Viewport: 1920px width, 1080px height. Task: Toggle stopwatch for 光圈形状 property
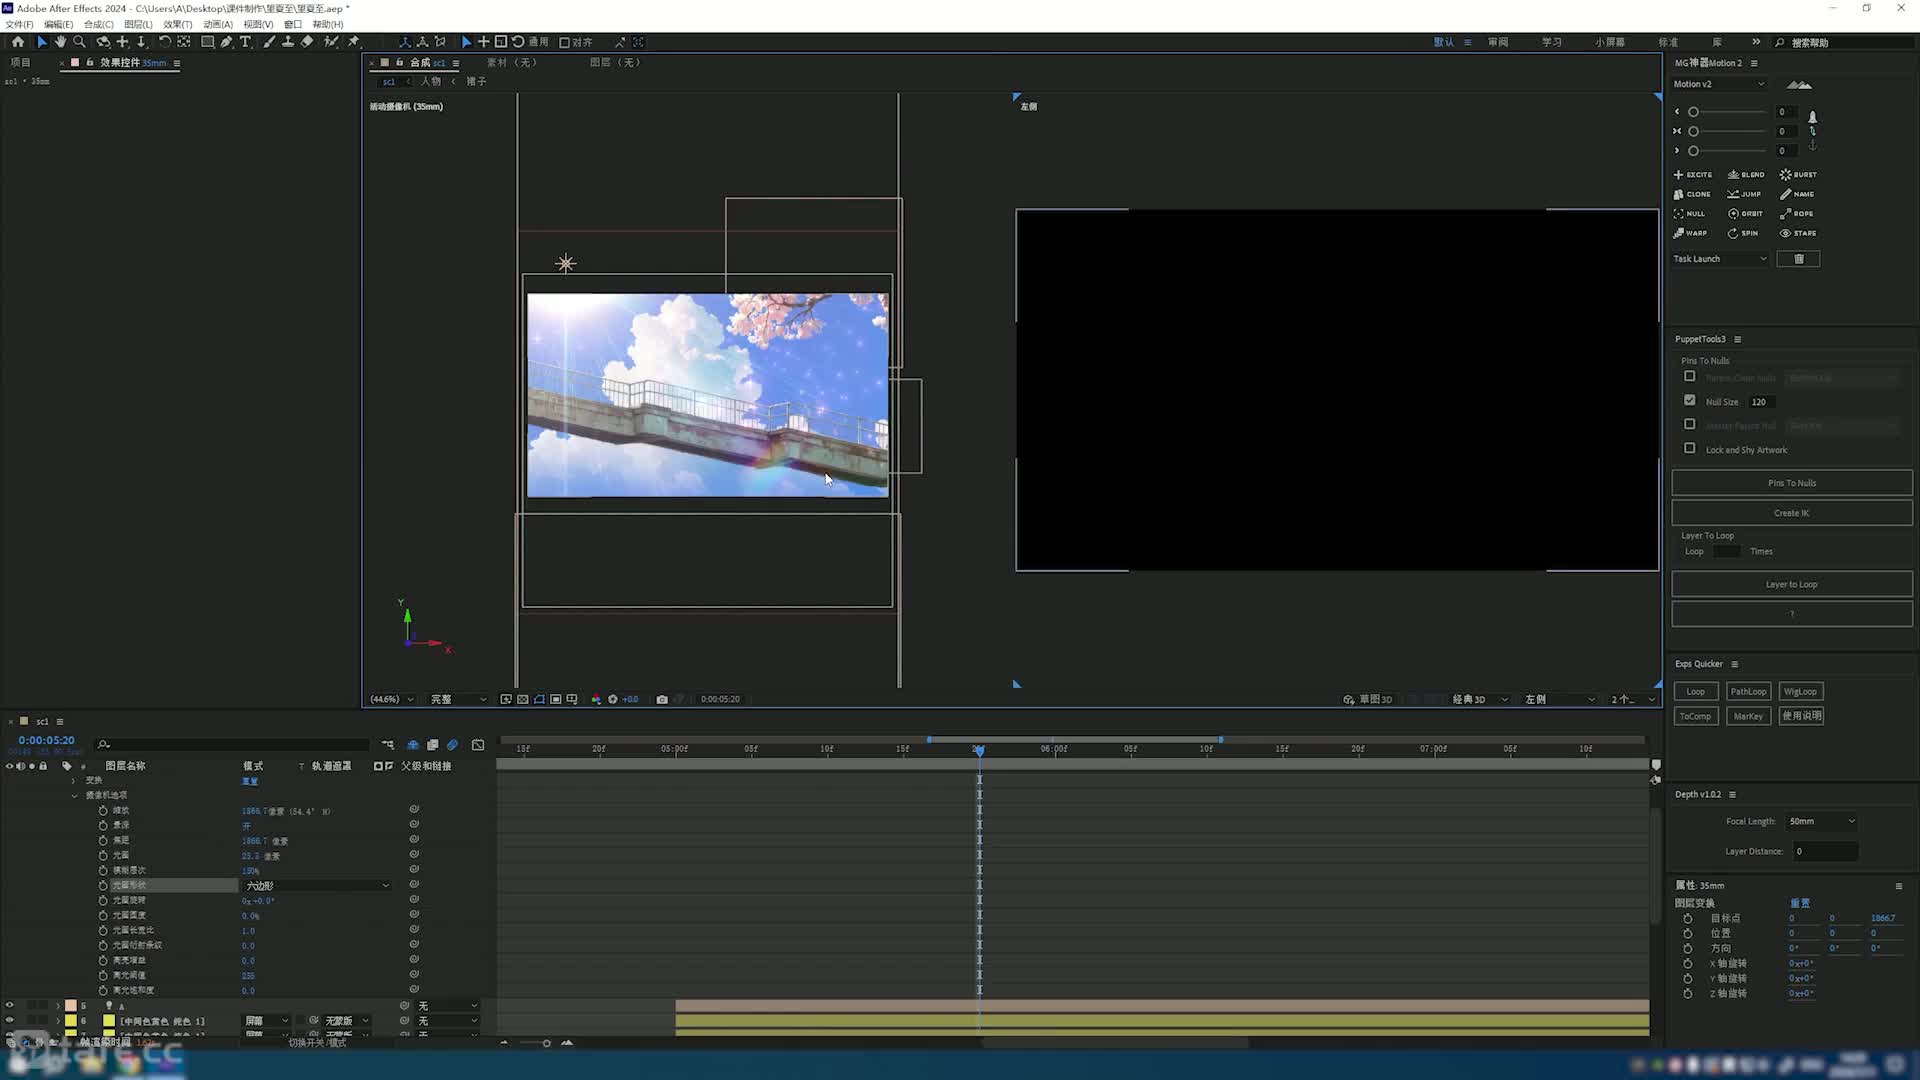point(103,885)
